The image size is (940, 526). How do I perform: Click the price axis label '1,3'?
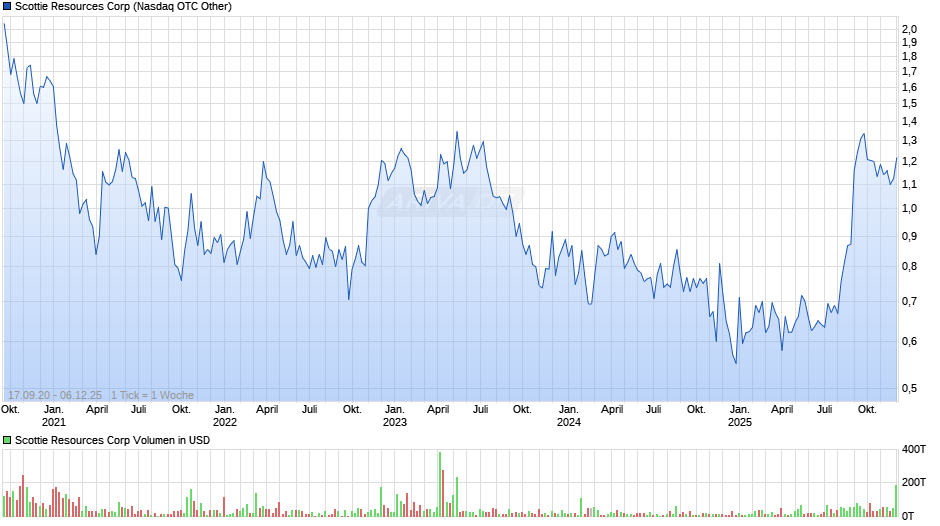coord(909,140)
